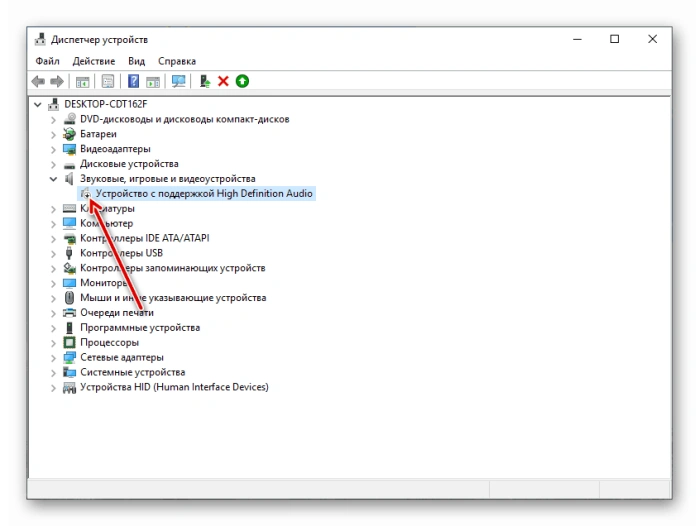Open the Properties toolbar icon
This screenshot has width=699, height=526.
108,82
